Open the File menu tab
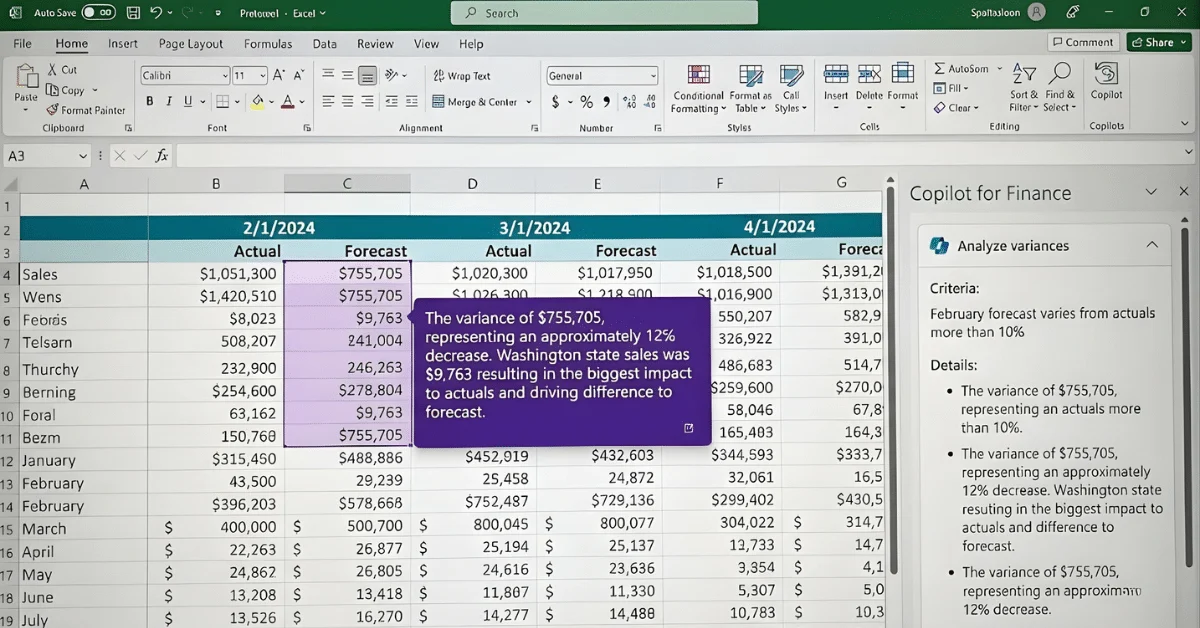Viewport: 1200px width, 628px height. (22, 43)
